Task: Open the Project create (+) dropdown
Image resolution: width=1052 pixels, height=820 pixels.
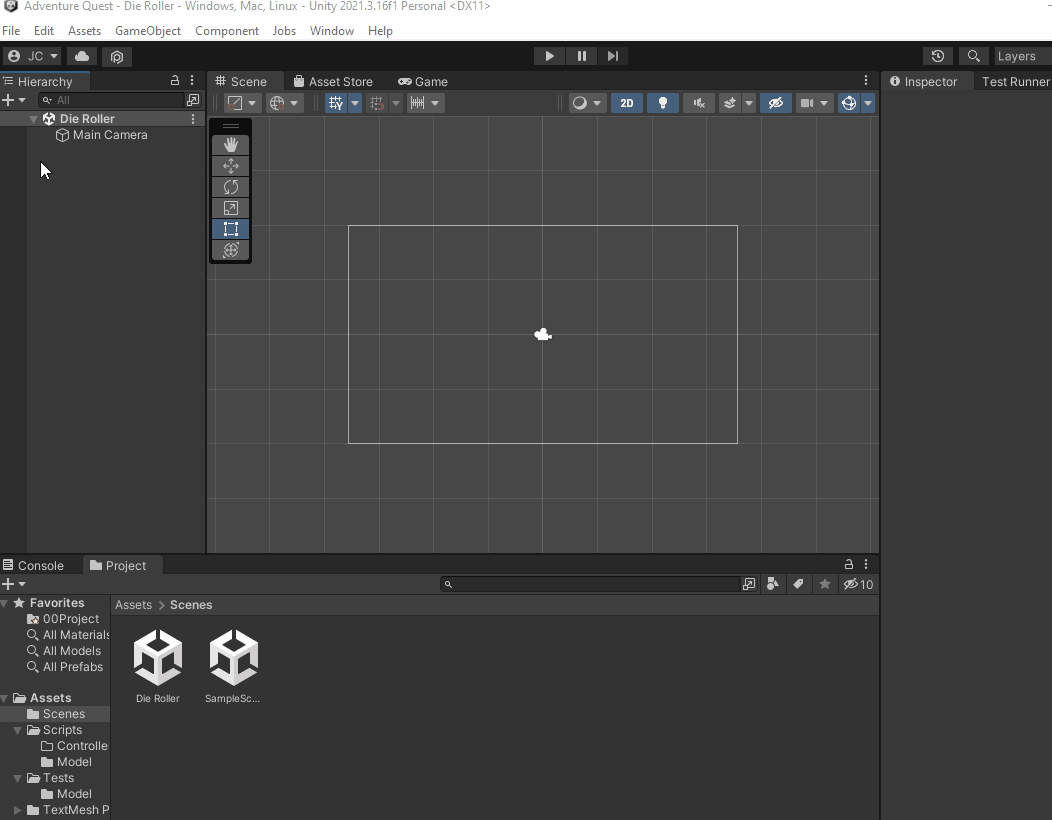Action: 13,584
